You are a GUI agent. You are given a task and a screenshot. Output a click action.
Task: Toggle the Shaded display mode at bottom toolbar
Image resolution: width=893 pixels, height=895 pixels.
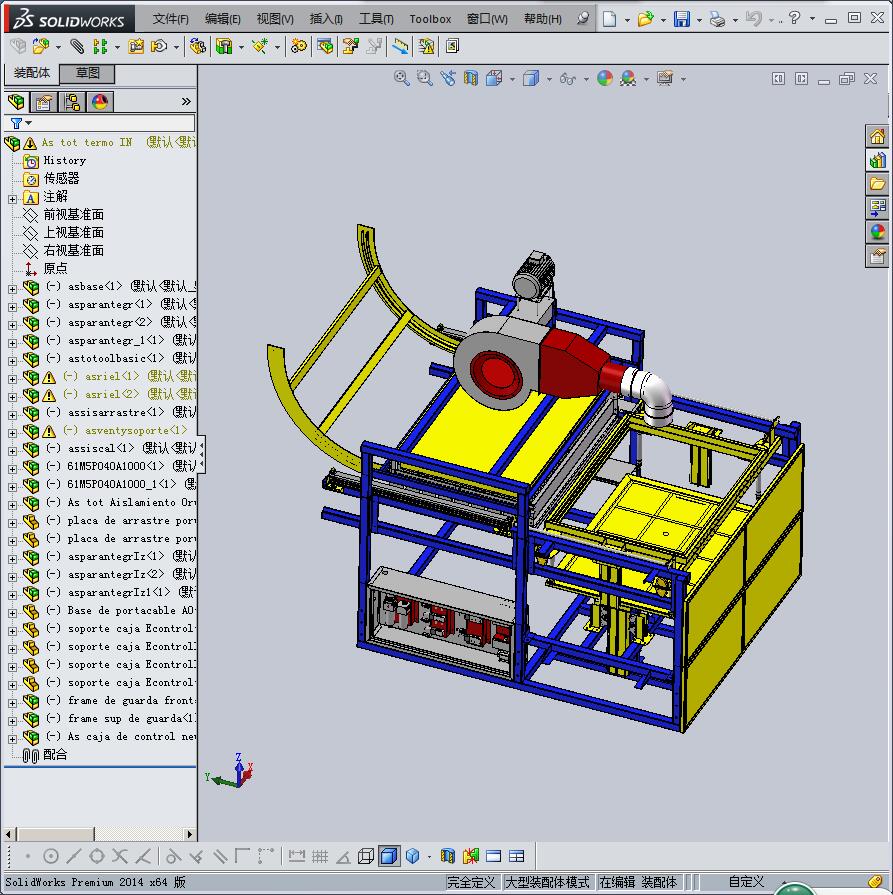tap(389, 856)
